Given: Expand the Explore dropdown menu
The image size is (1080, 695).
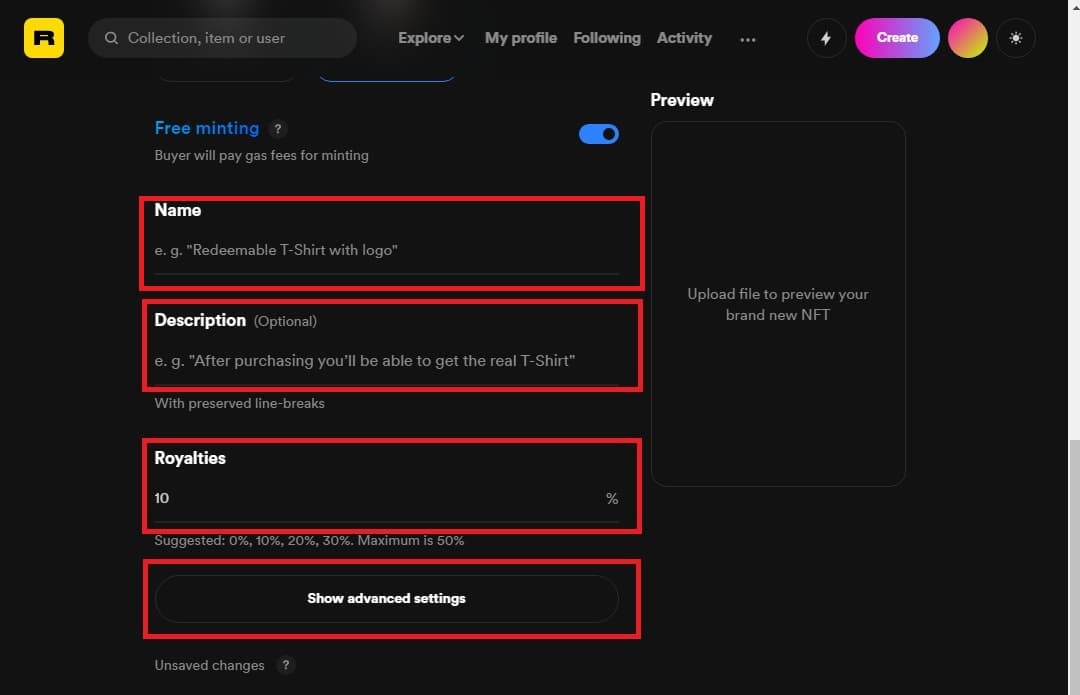Looking at the screenshot, I should [x=431, y=38].
